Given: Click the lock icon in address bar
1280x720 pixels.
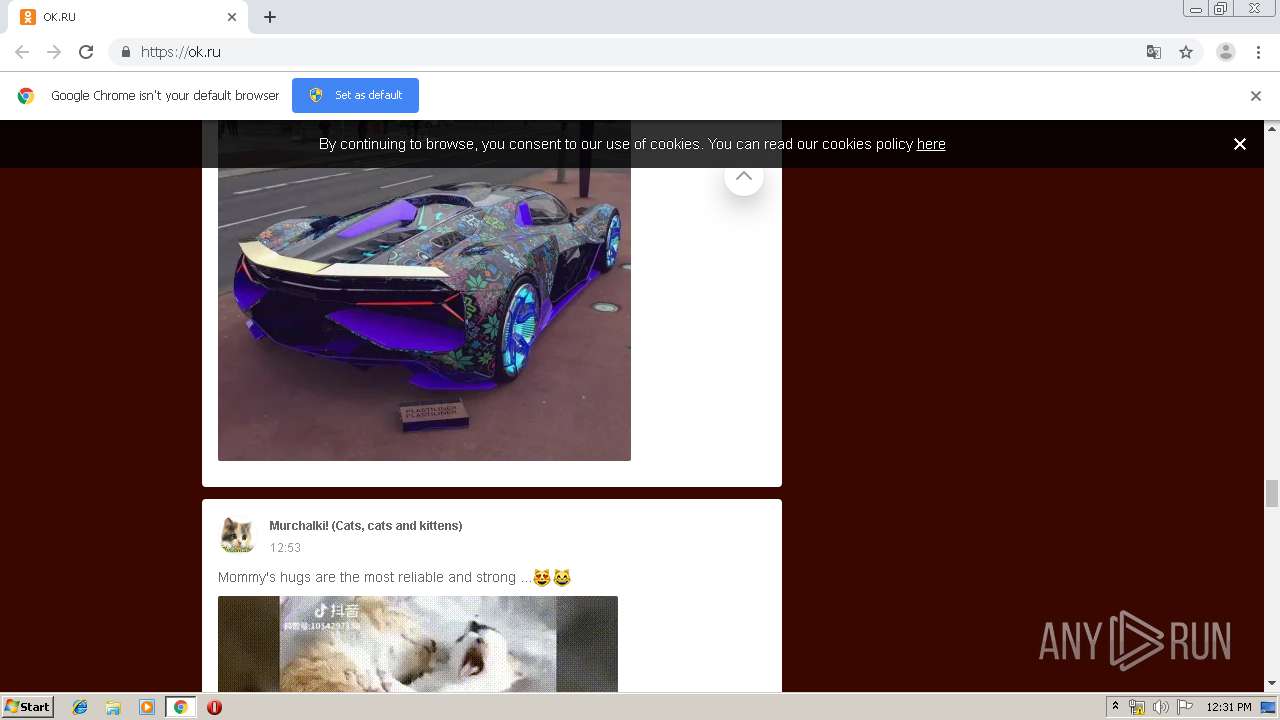Looking at the screenshot, I should tap(125, 52).
